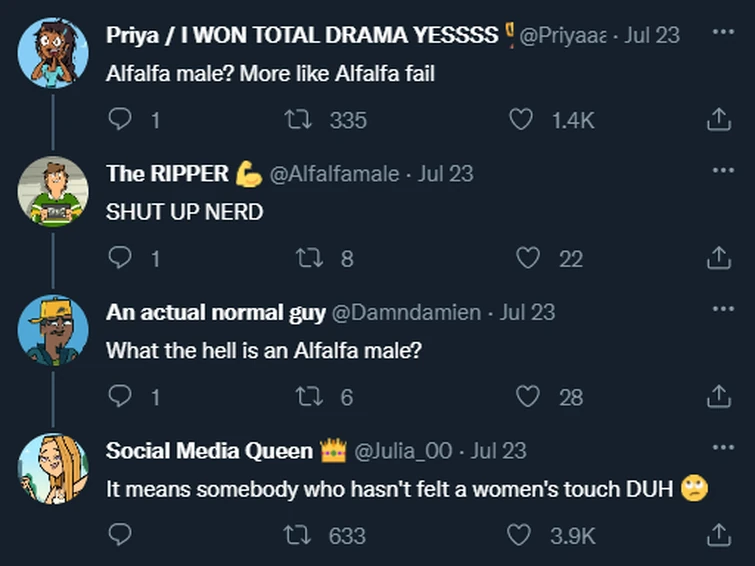Open more options on Damndamien's tweet
The height and width of the screenshot is (566, 755).
722,309
